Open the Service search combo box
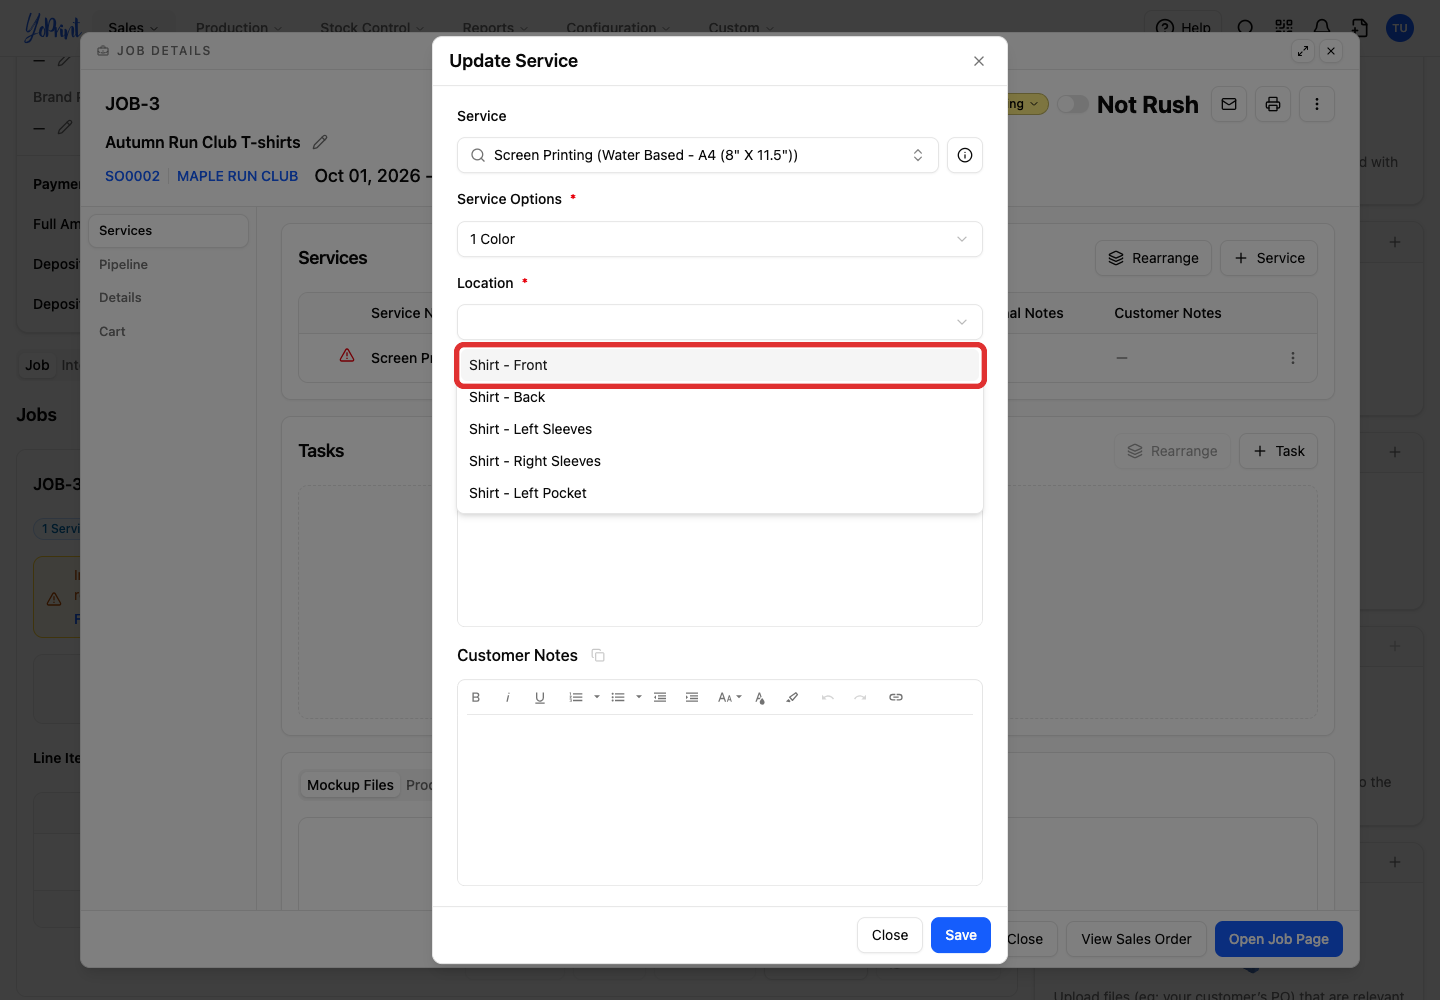 click(698, 155)
